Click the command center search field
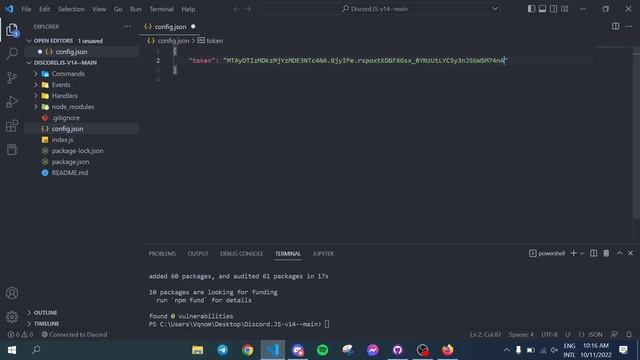The height and width of the screenshot is (360, 640). point(379,9)
